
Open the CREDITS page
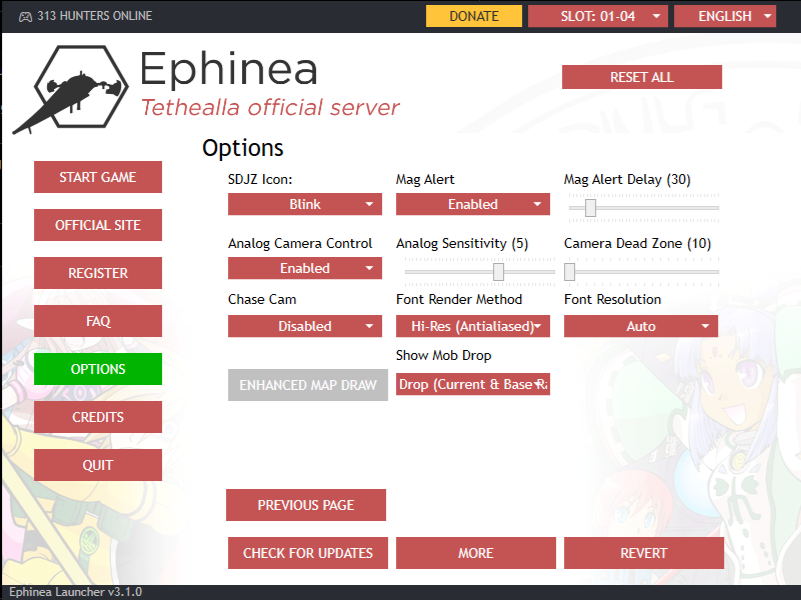[x=98, y=417]
